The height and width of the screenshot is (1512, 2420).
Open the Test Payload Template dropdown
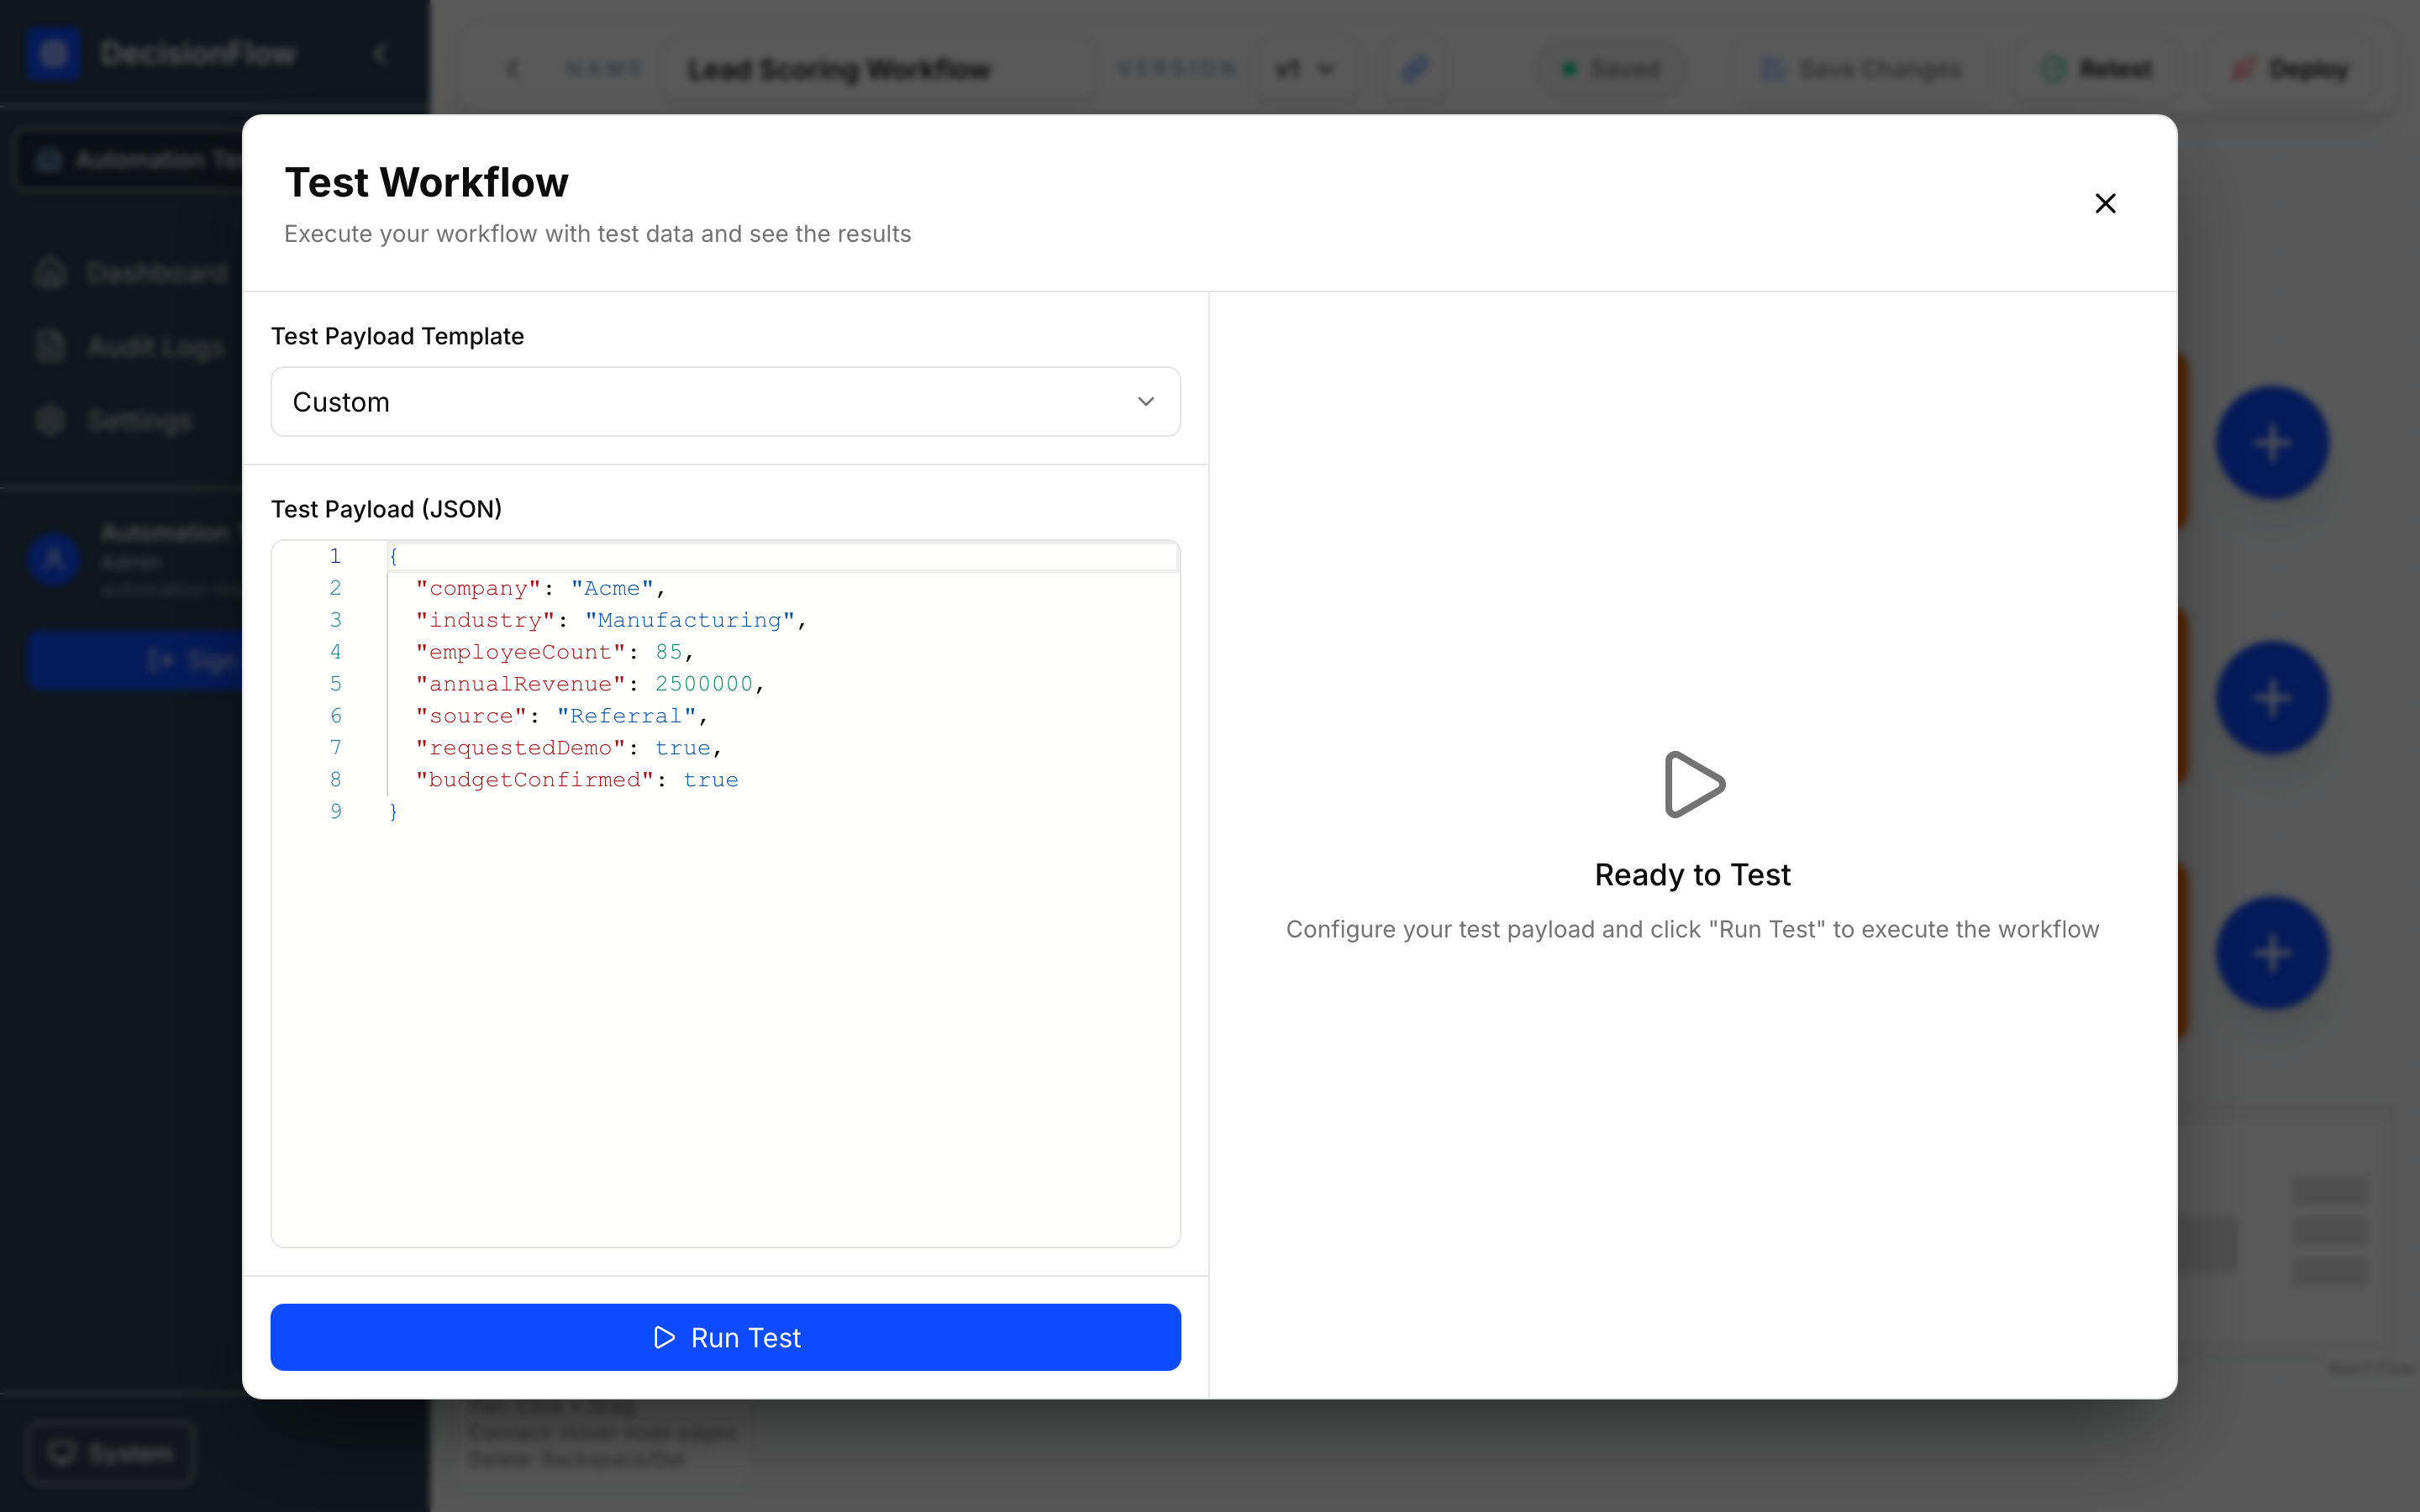point(725,402)
